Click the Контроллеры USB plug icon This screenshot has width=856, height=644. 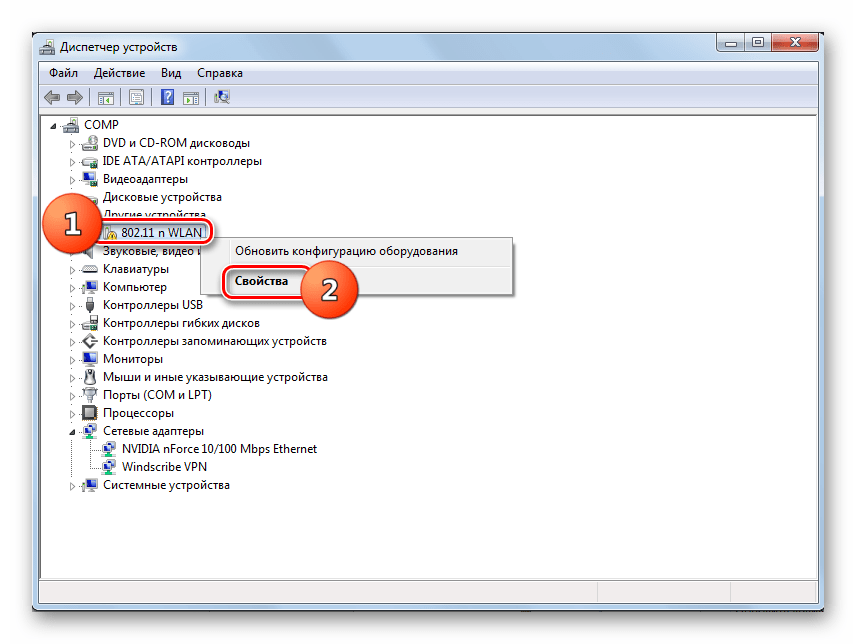(x=90, y=305)
